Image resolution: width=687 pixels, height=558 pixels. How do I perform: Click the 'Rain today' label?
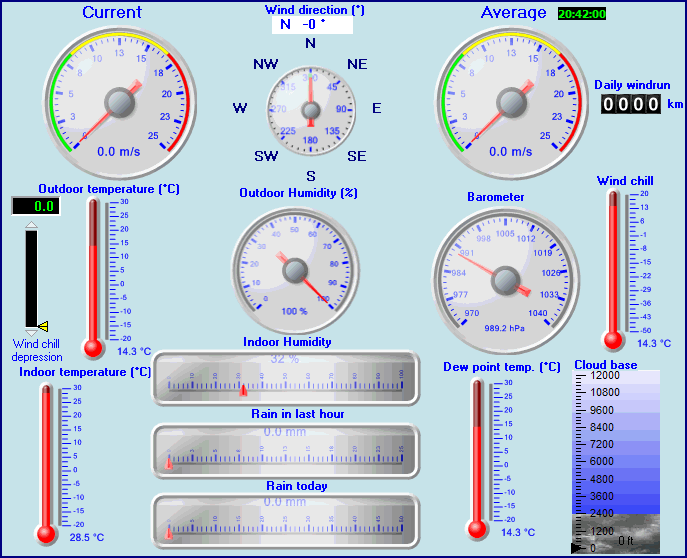297,486
